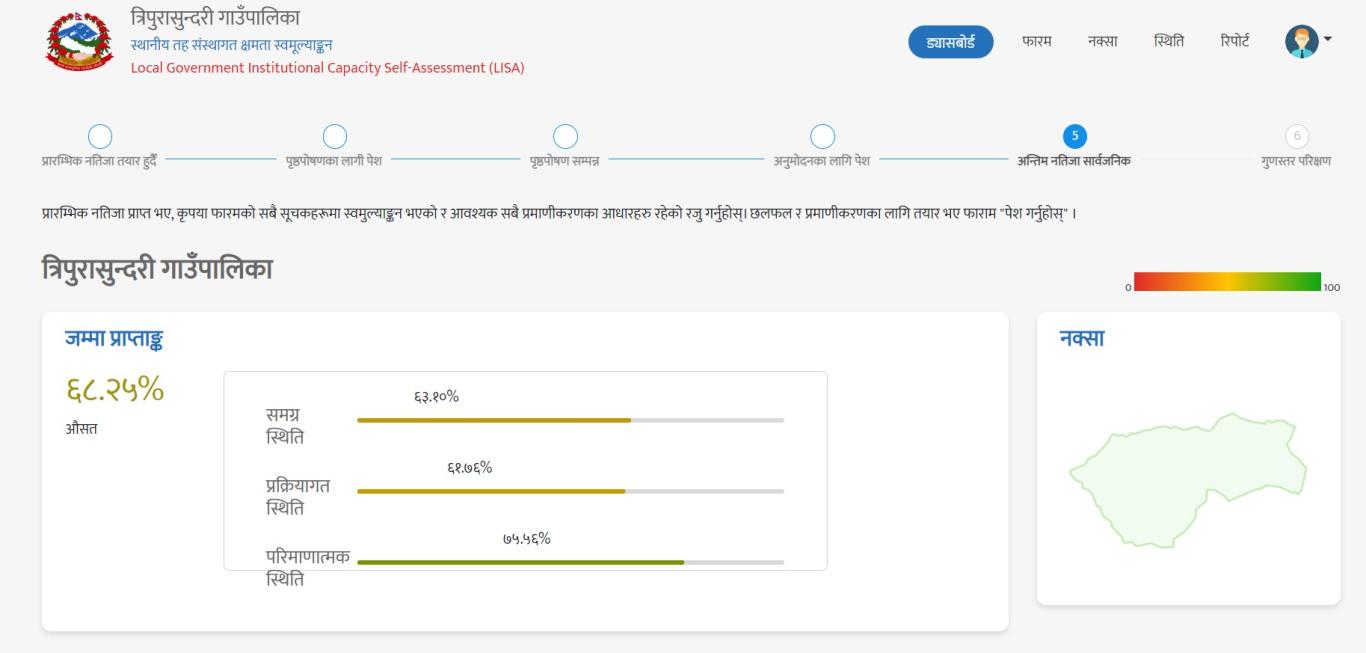
Task: Click step 5 अन्तिम नतिजा सार्वजनिक circle
Action: [1074, 136]
